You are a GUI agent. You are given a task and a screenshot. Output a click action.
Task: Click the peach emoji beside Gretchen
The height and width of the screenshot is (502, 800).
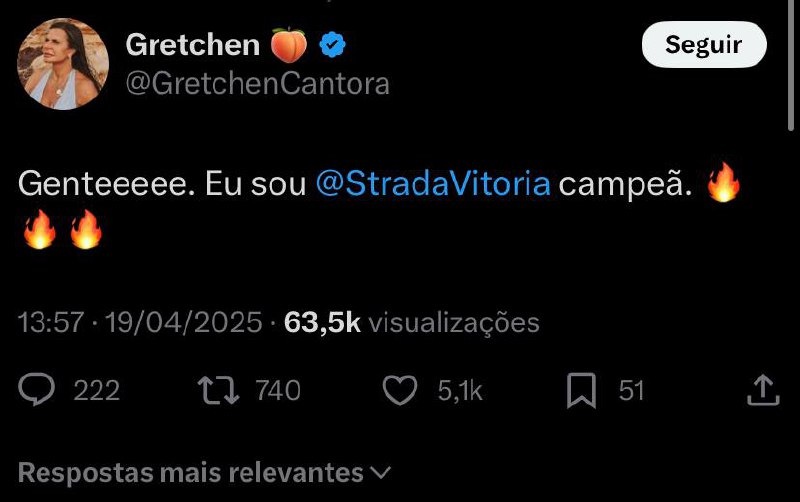point(289,45)
